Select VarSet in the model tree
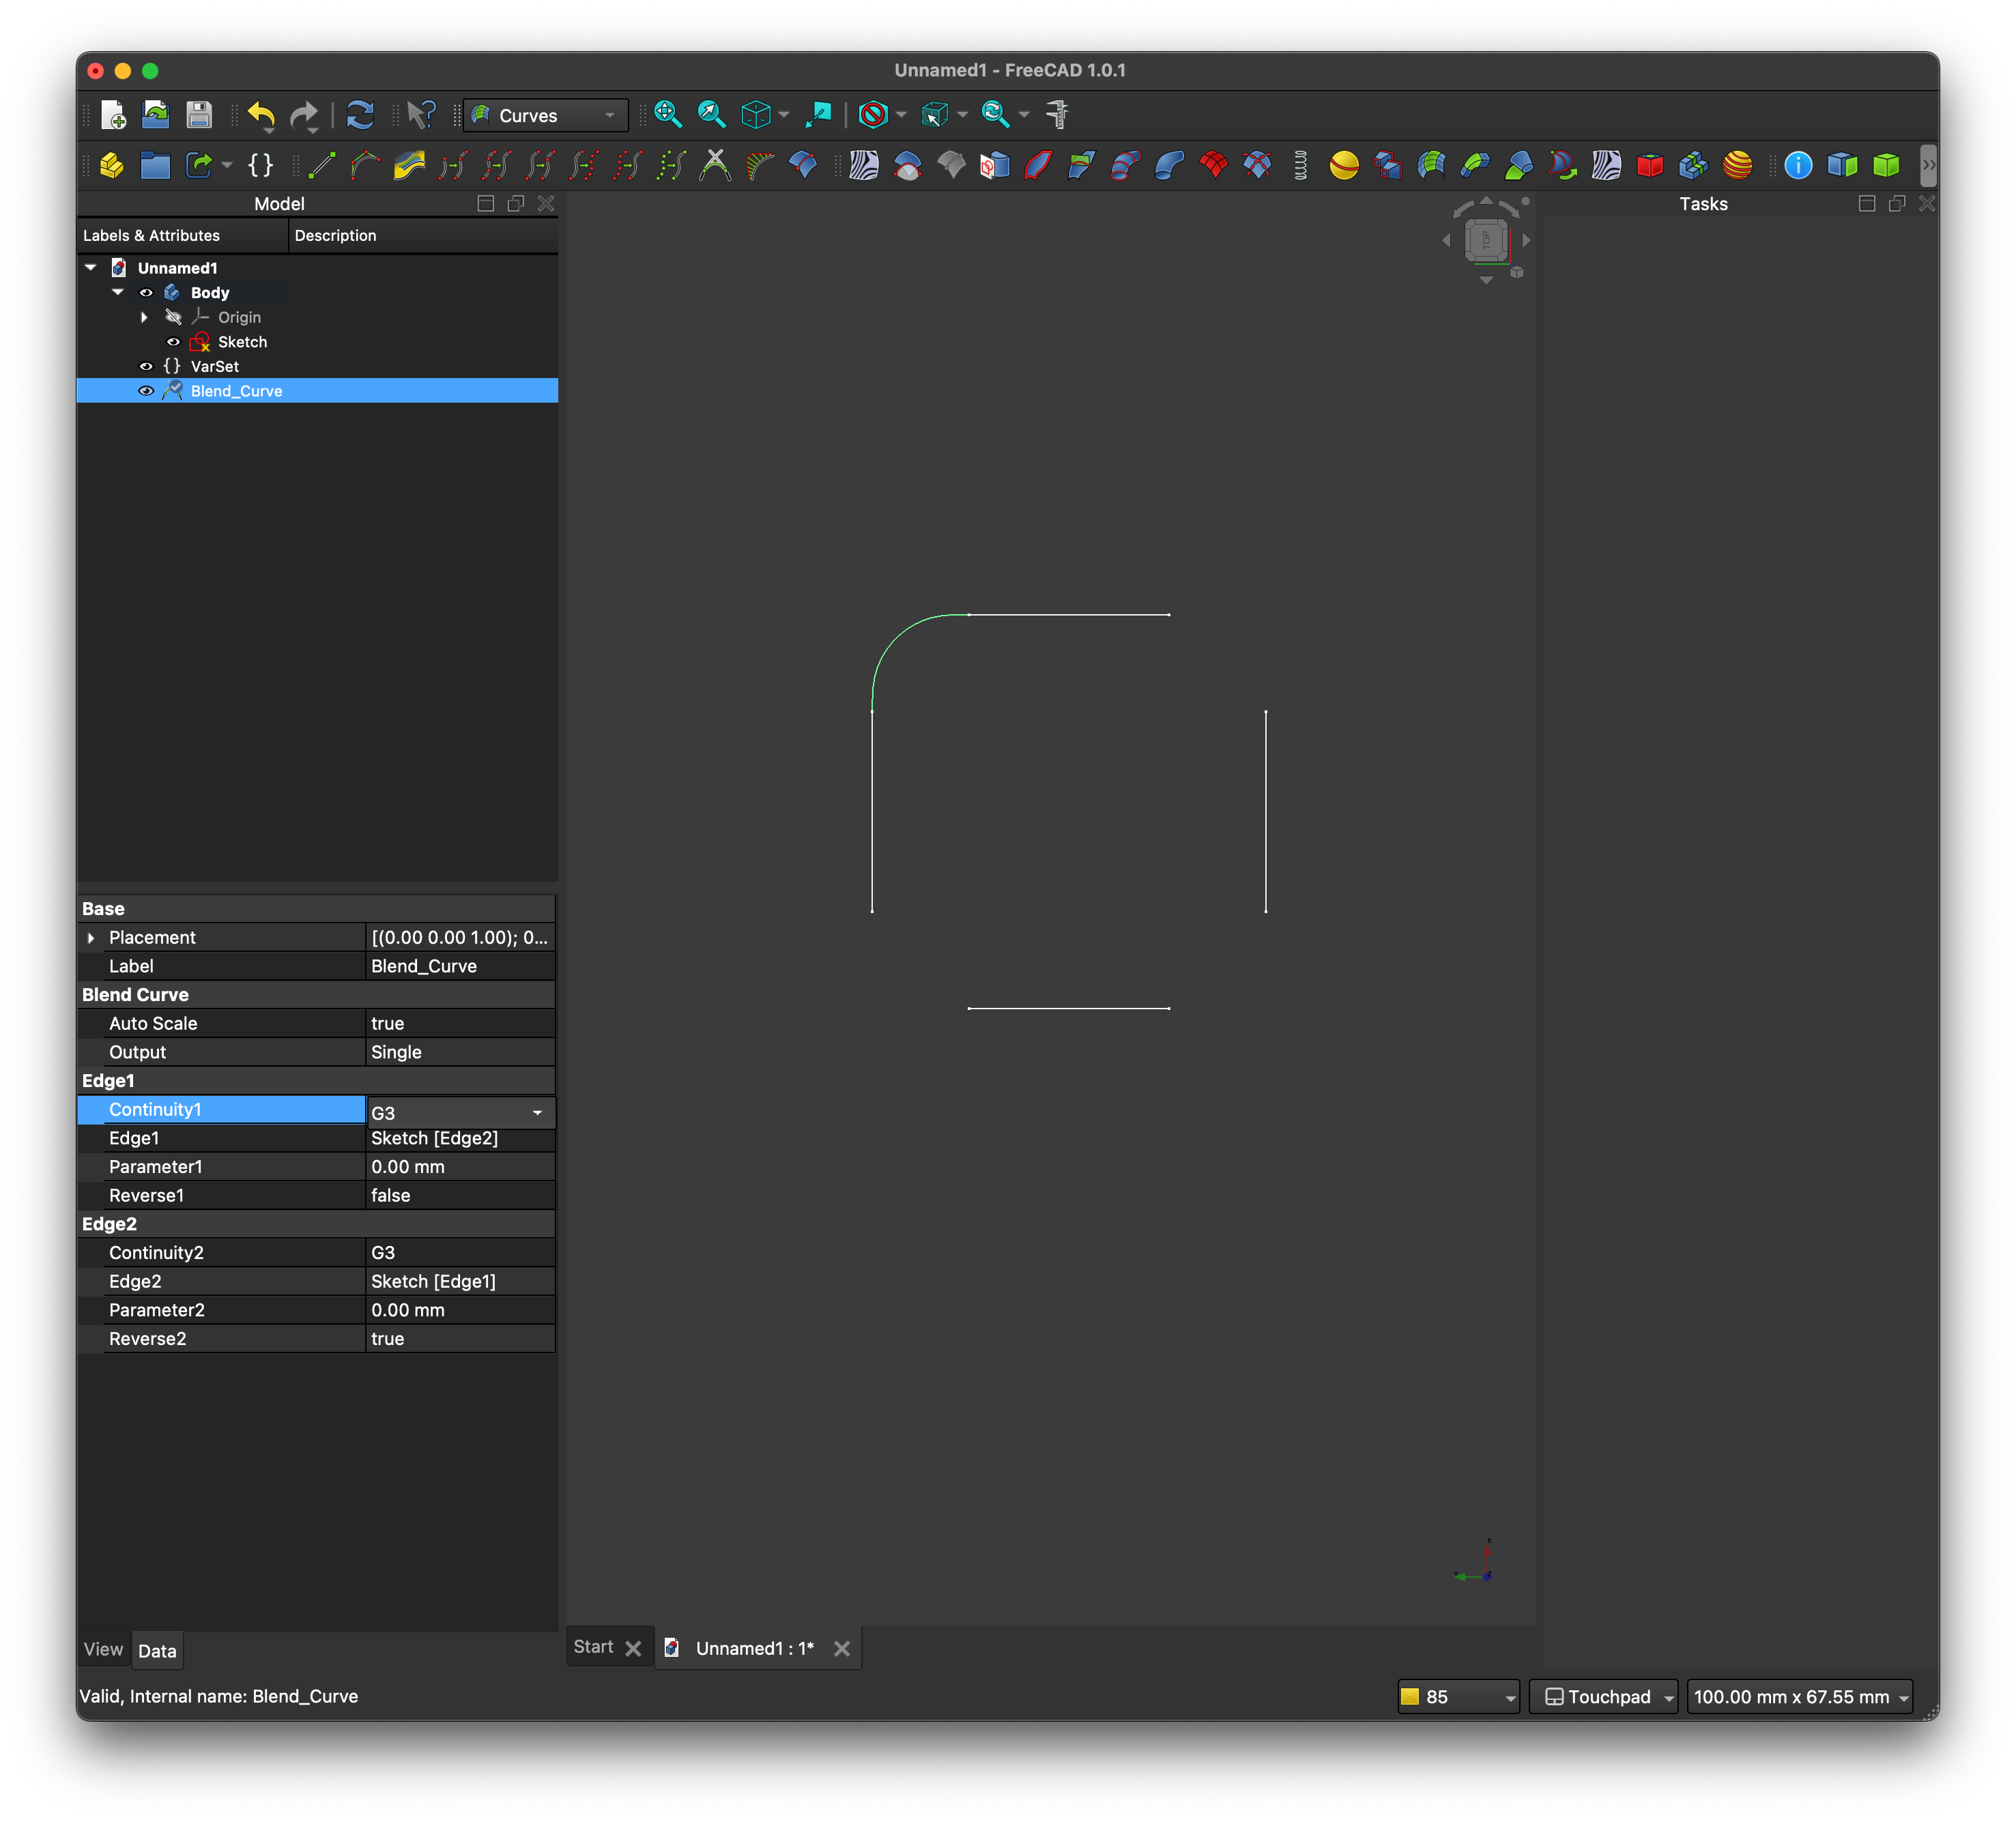Image resolution: width=2016 pixels, height=1822 pixels. 214,366
